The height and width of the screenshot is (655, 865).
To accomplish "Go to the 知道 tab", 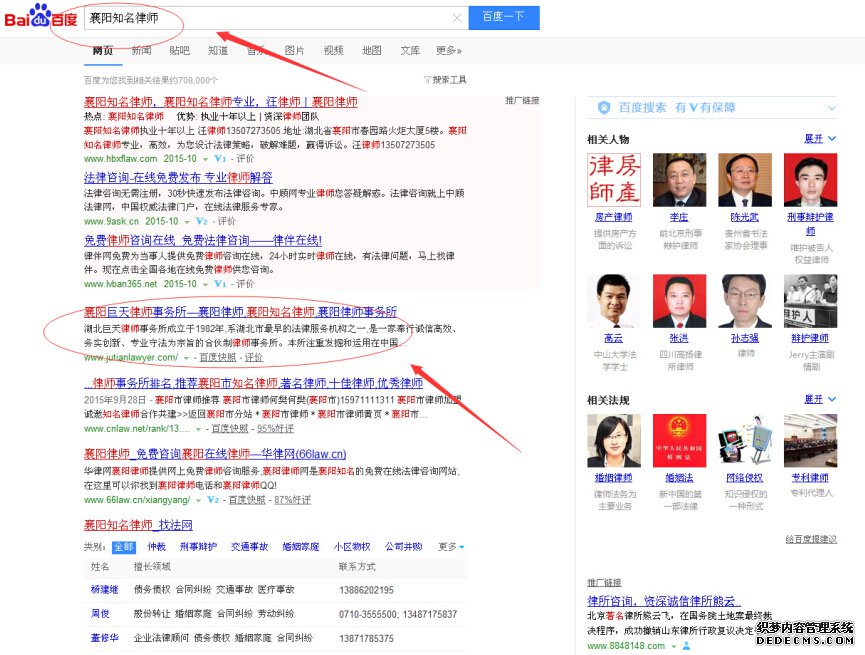I will point(218,51).
